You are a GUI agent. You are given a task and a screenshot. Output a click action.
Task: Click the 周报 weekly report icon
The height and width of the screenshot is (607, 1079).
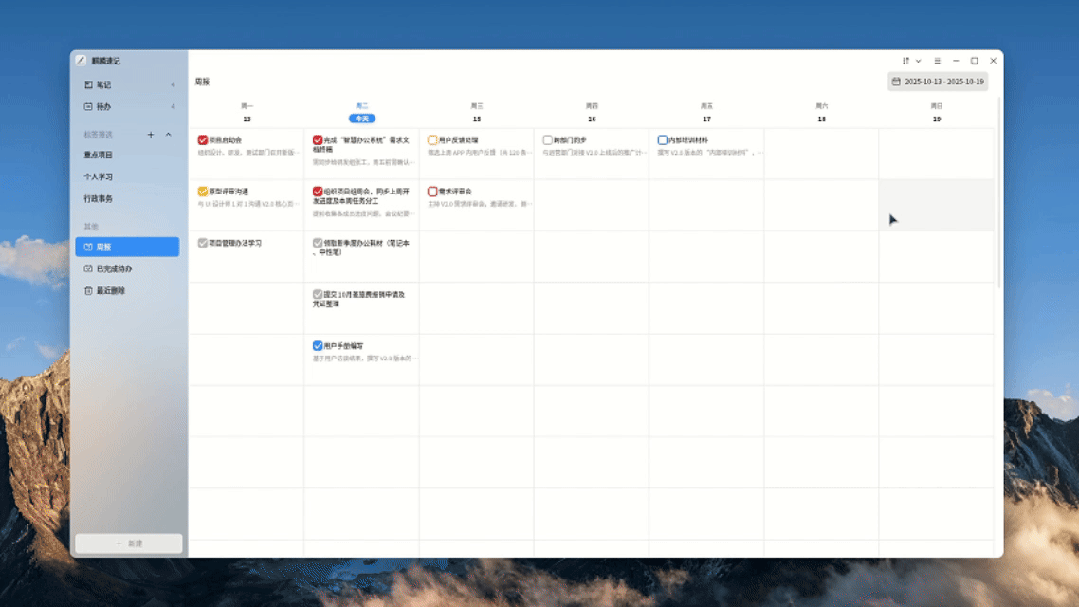[88, 247]
